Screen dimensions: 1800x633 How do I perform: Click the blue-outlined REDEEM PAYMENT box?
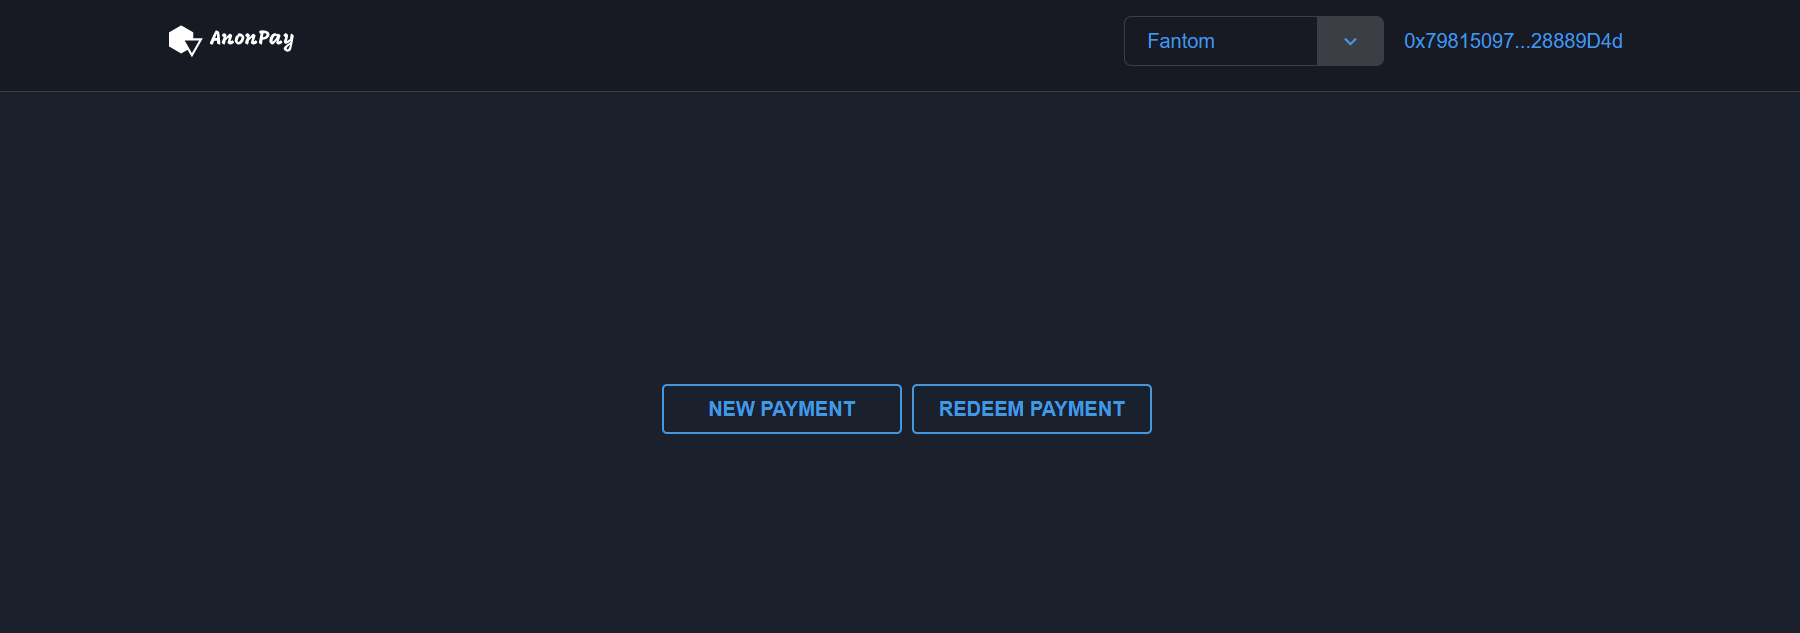pyautogui.click(x=1032, y=409)
